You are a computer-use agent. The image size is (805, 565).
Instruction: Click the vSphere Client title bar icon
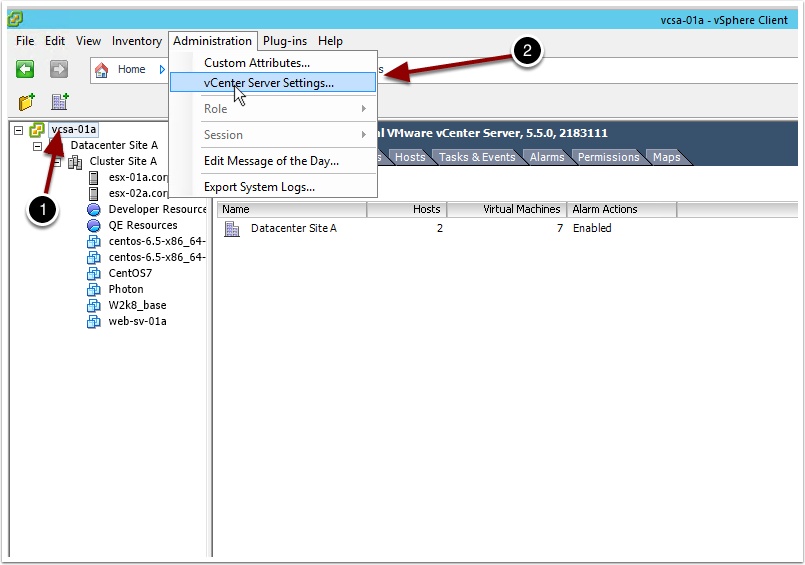(x=15, y=20)
